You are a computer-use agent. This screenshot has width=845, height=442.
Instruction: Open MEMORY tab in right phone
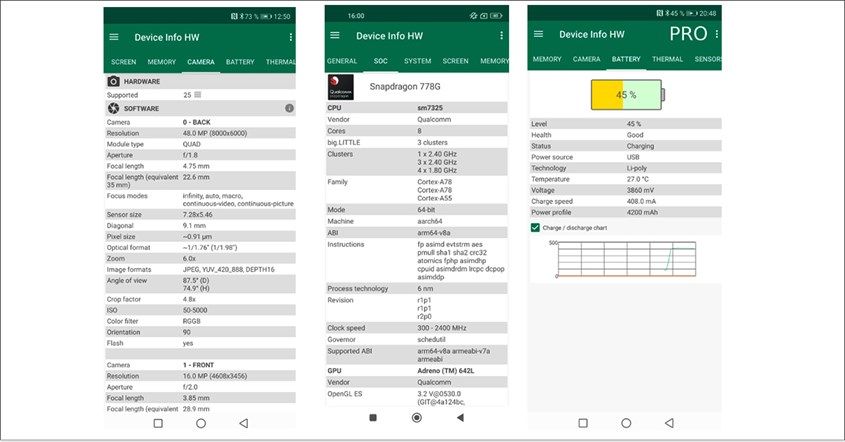click(x=547, y=59)
